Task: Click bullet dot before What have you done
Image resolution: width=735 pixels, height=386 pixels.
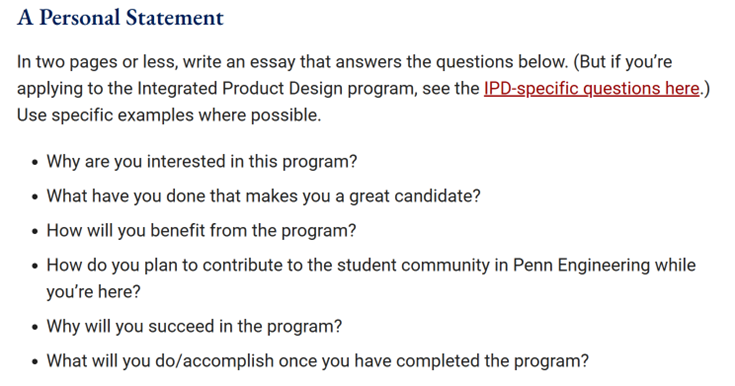Action: [x=35, y=197]
